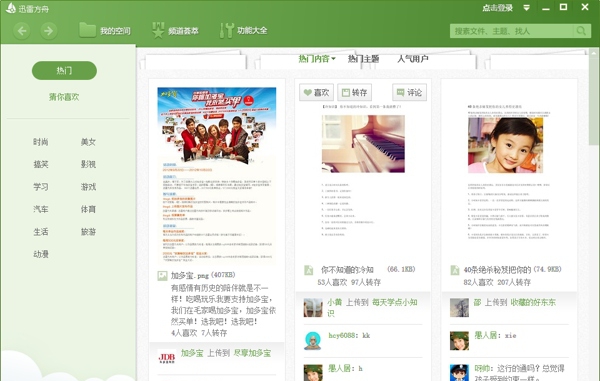Click the JDB avatar logo
The height and width of the screenshot is (381, 600).
(x=167, y=357)
